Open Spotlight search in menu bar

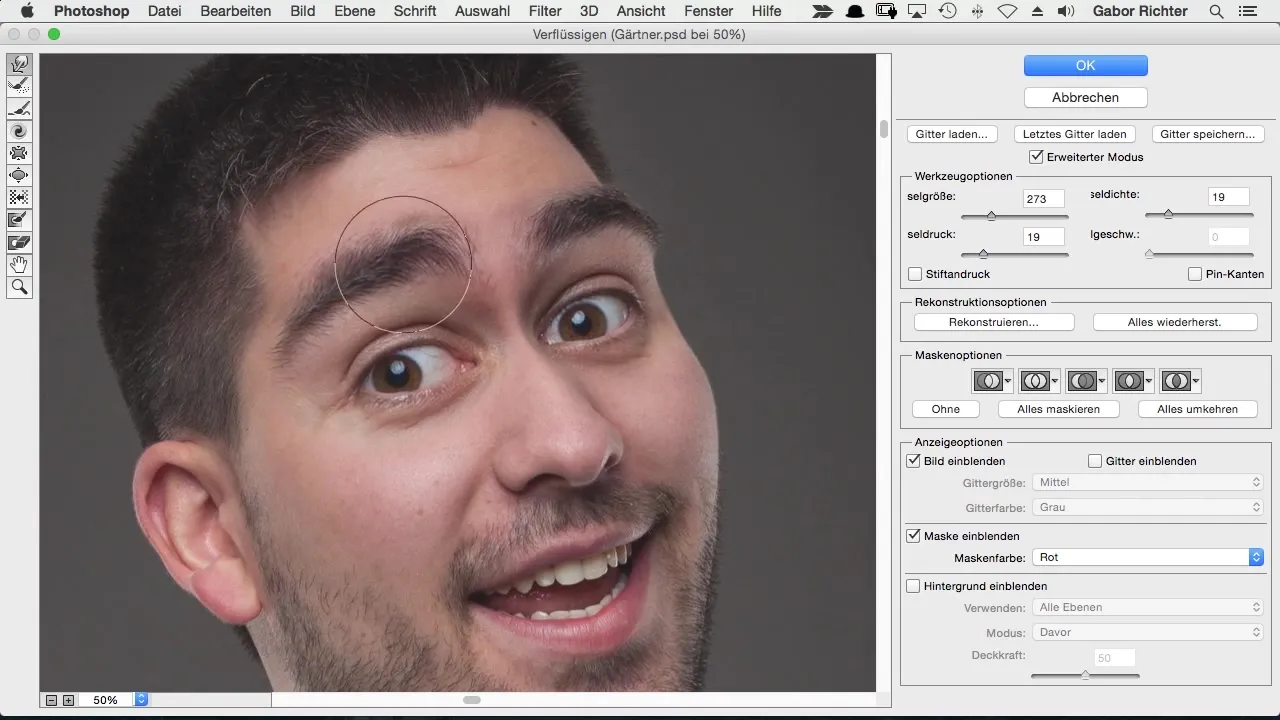click(x=1216, y=11)
